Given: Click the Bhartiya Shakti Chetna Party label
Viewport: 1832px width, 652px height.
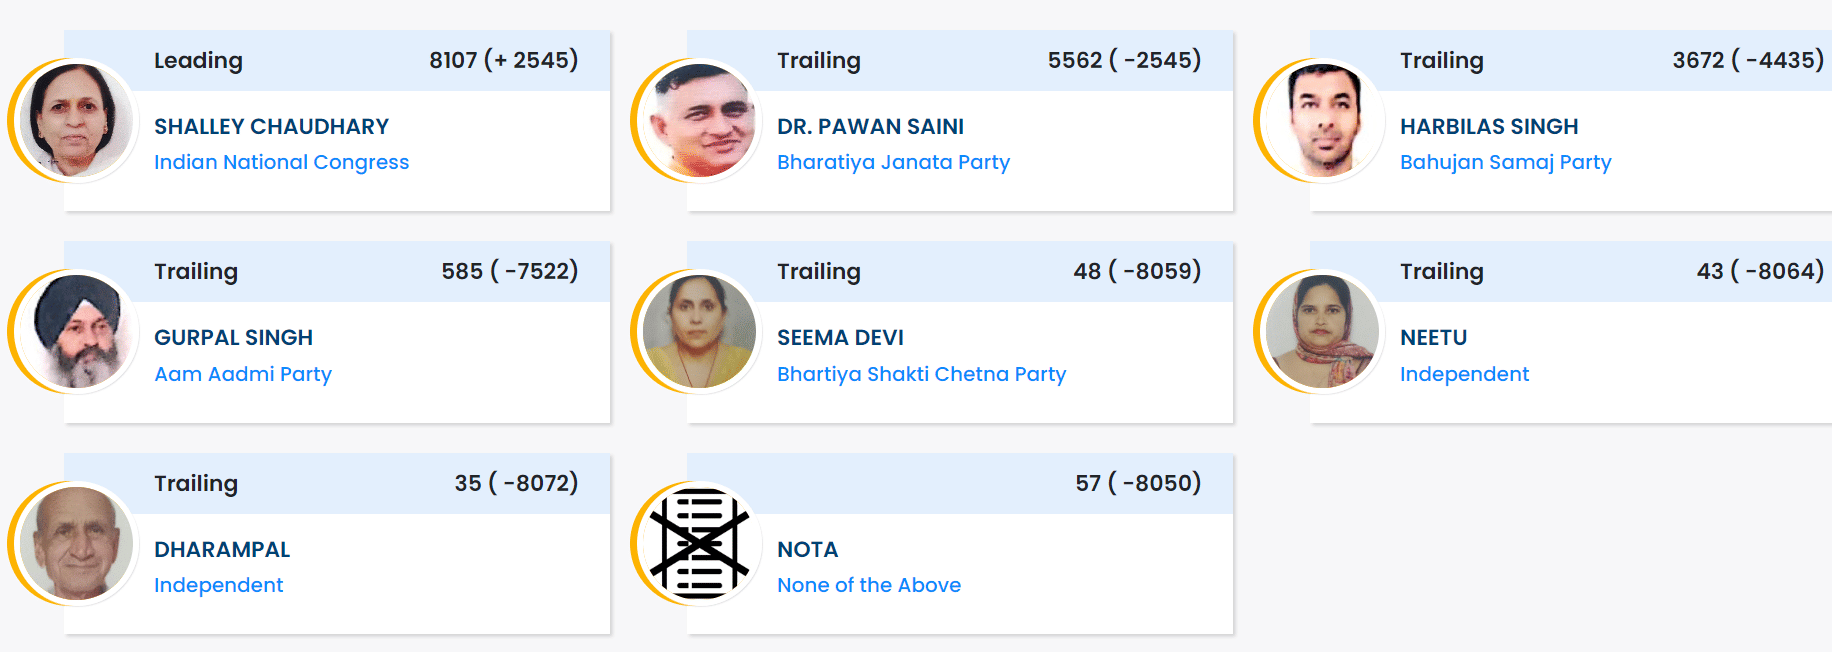Looking at the screenshot, I should (921, 374).
